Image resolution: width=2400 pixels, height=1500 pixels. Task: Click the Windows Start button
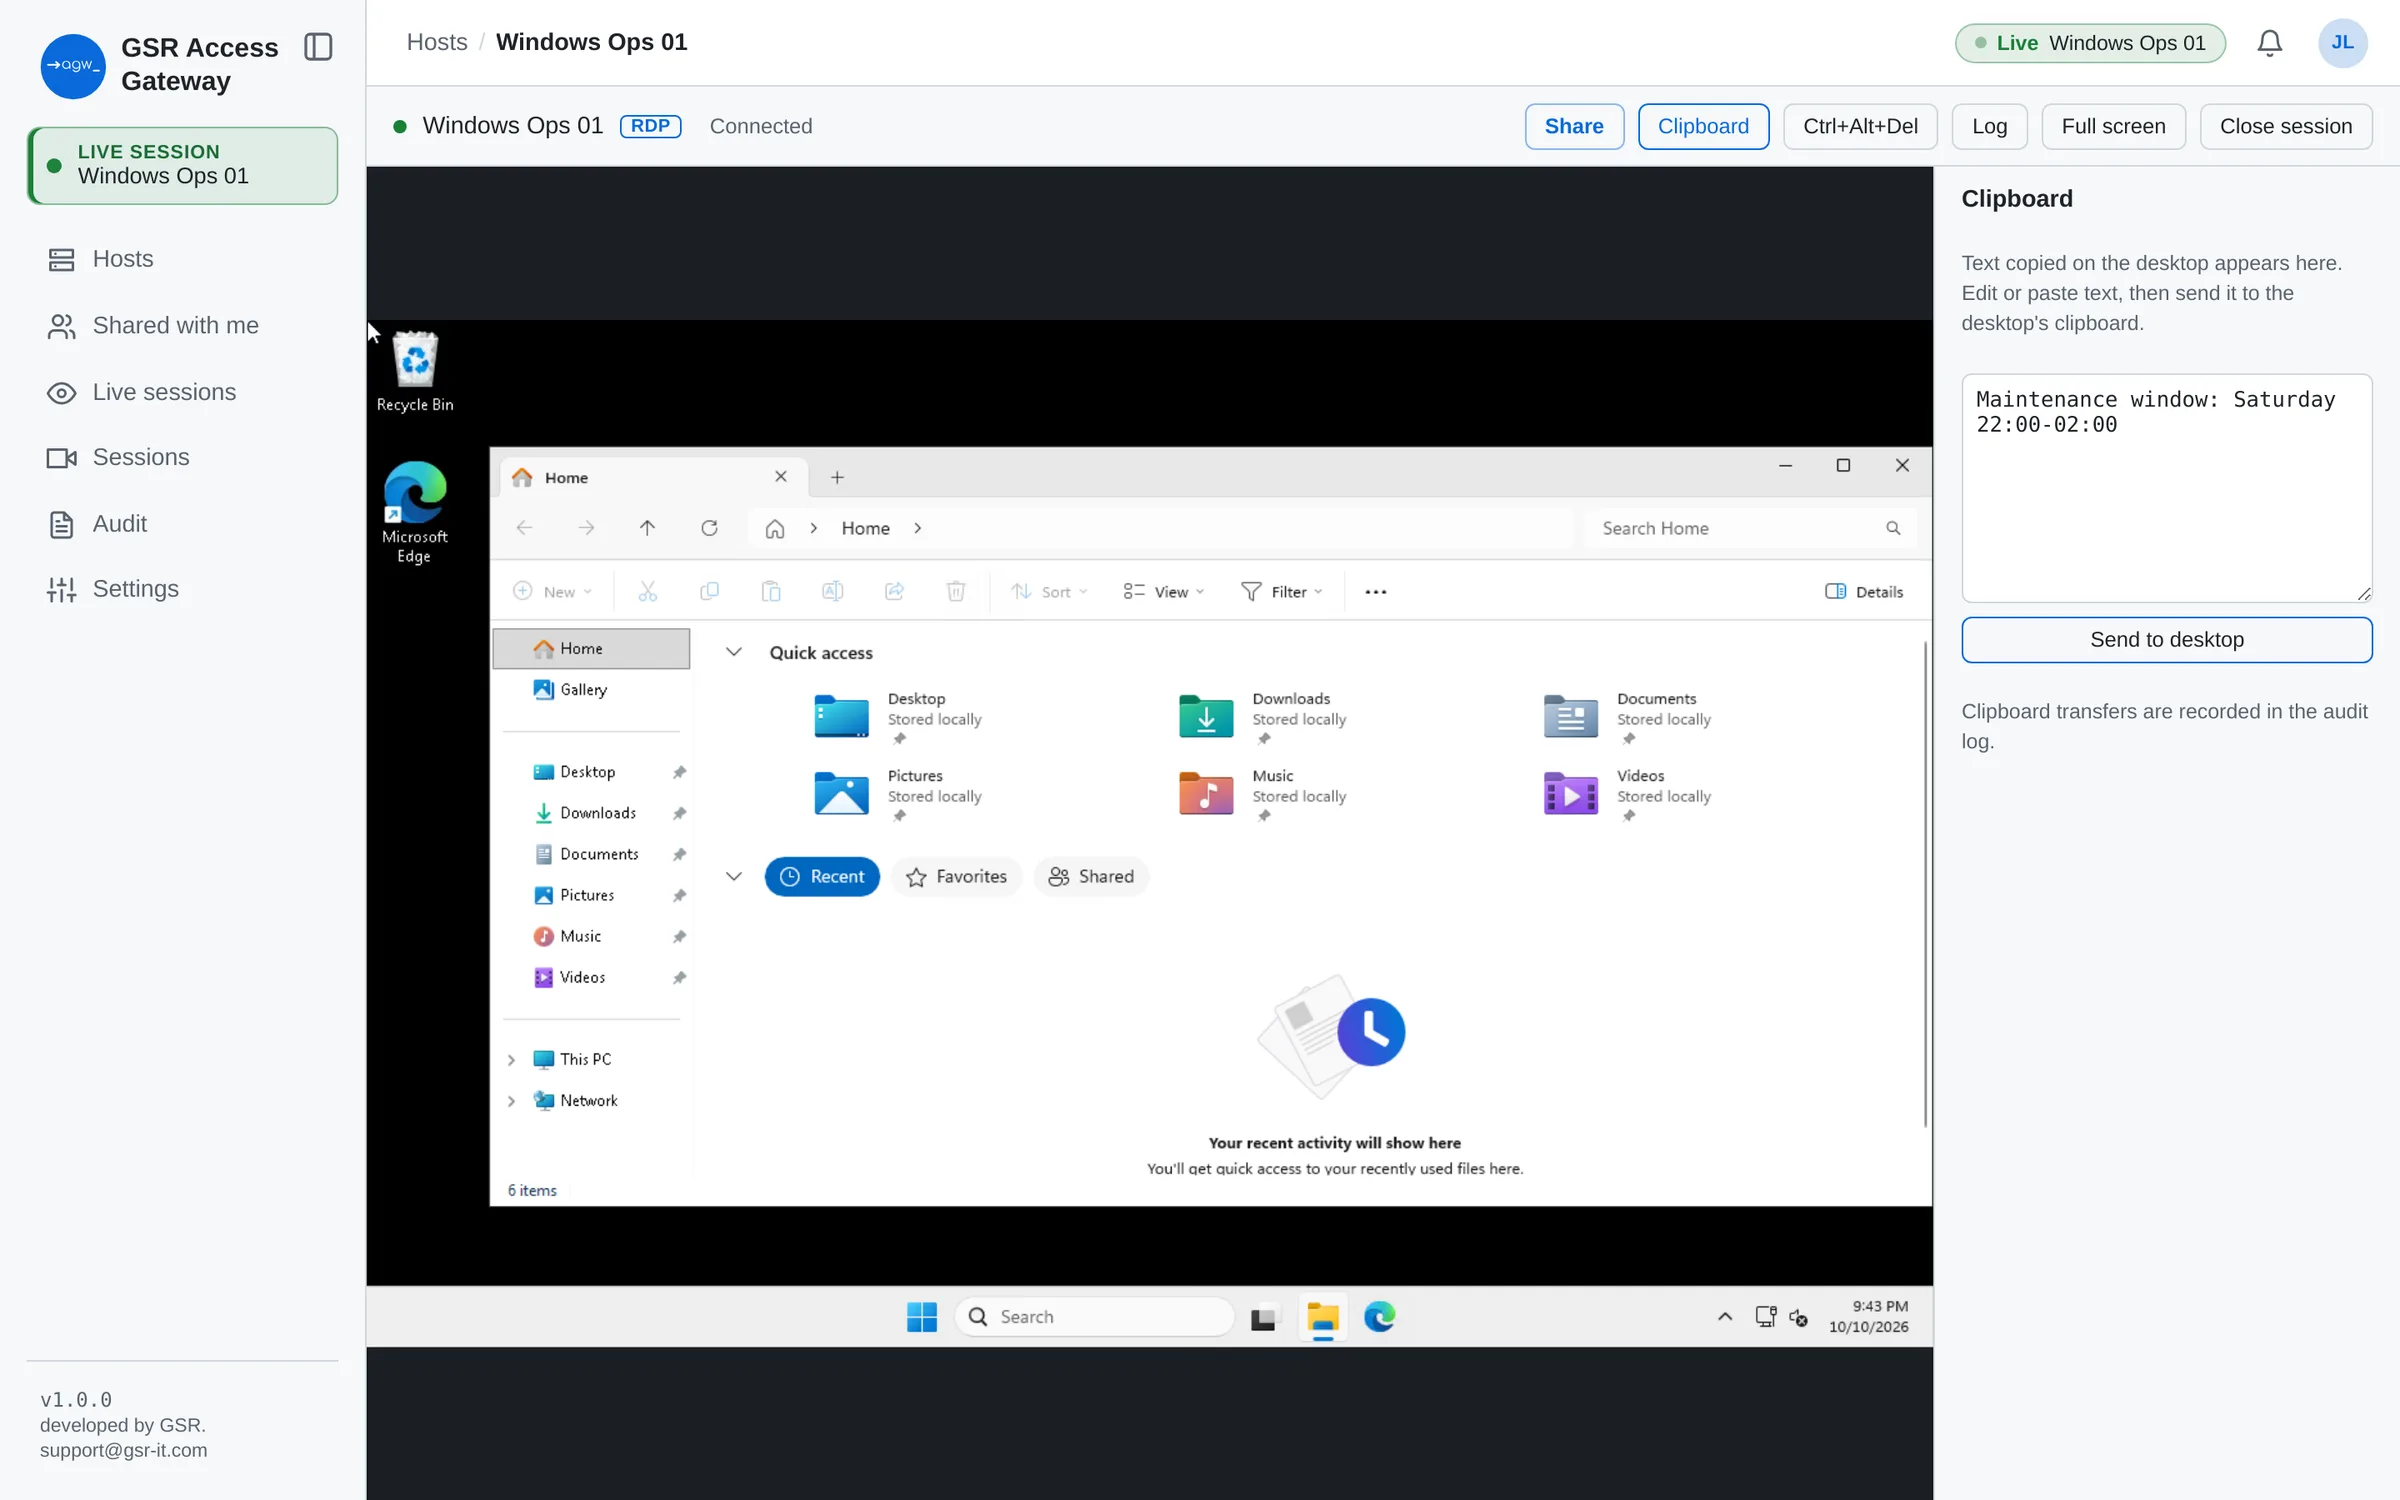coord(921,1317)
